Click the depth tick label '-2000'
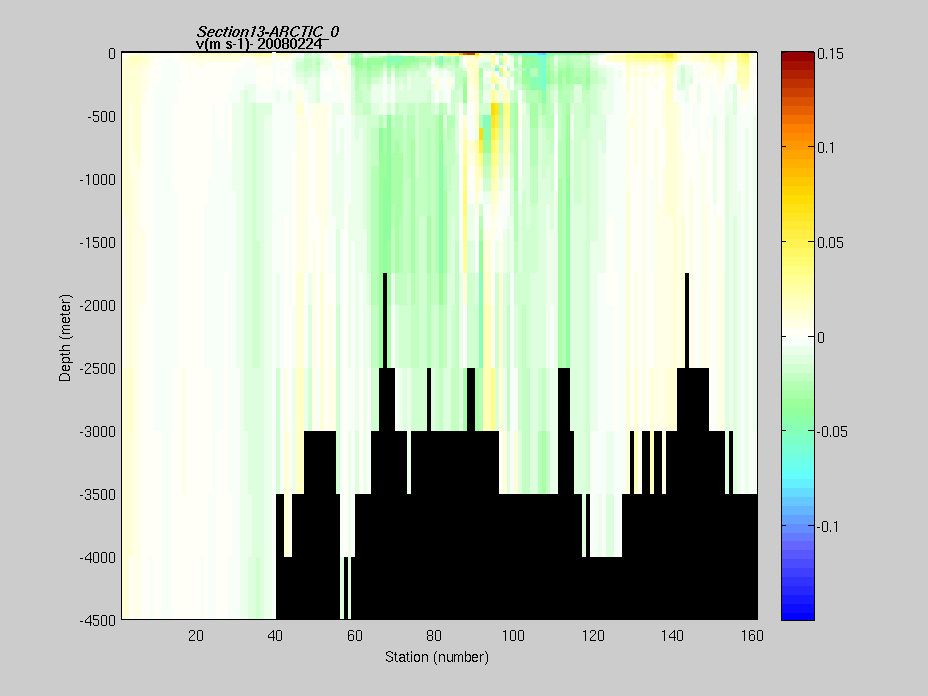928x696 pixels. (98, 306)
